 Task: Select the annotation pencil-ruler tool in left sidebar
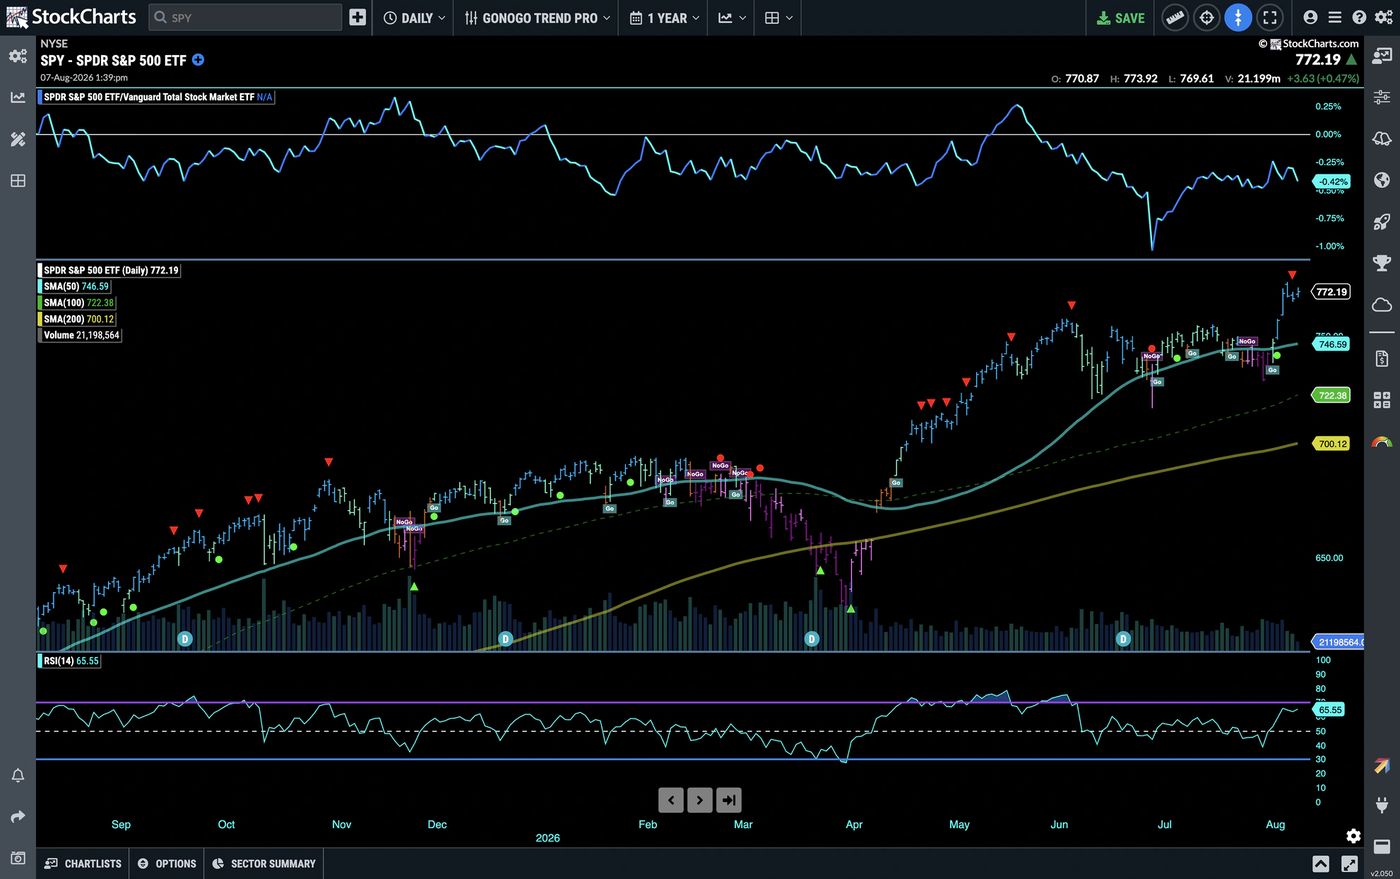point(18,139)
